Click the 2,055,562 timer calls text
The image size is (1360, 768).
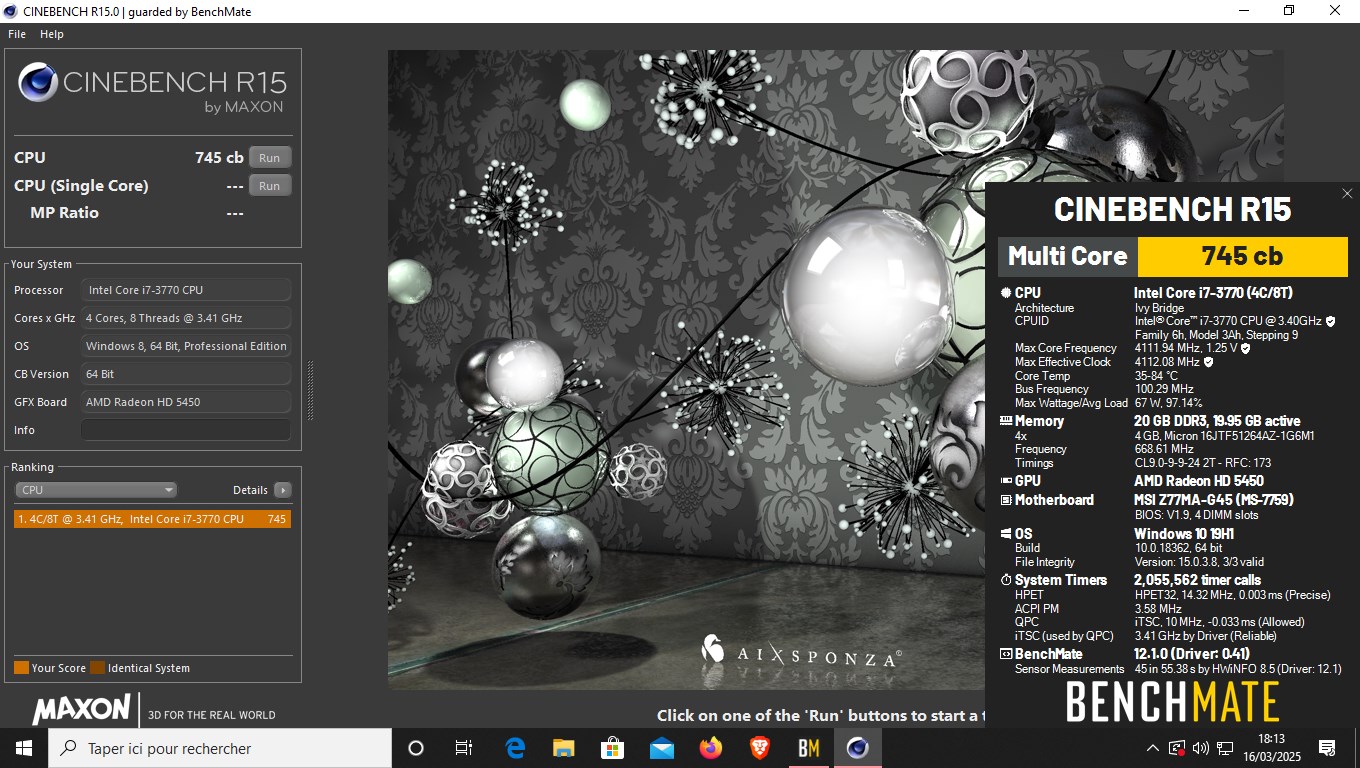tap(1197, 580)
